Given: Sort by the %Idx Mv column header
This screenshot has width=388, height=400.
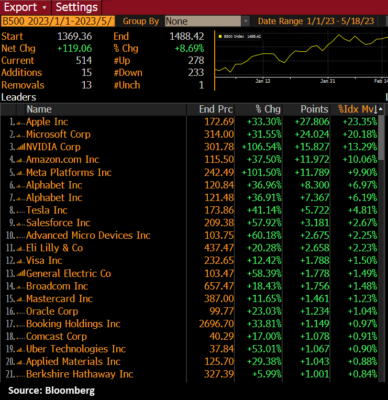Looking at the screenshot, I should click(357, 109).
